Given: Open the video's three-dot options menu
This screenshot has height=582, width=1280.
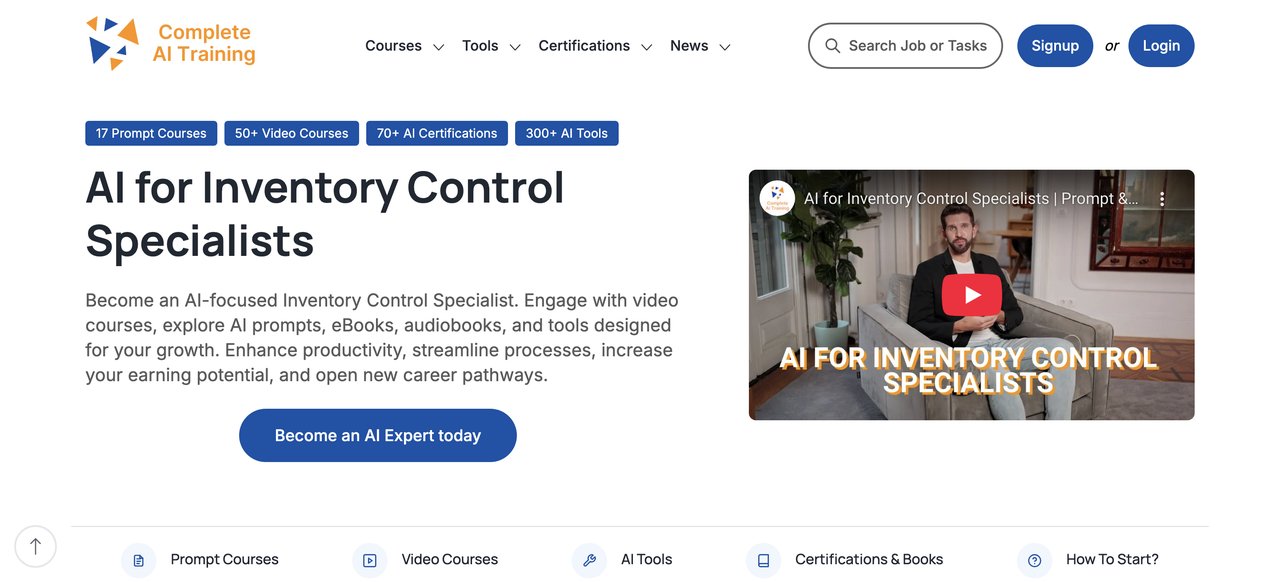Looking at the screenshot, I should click(1162, 199).
